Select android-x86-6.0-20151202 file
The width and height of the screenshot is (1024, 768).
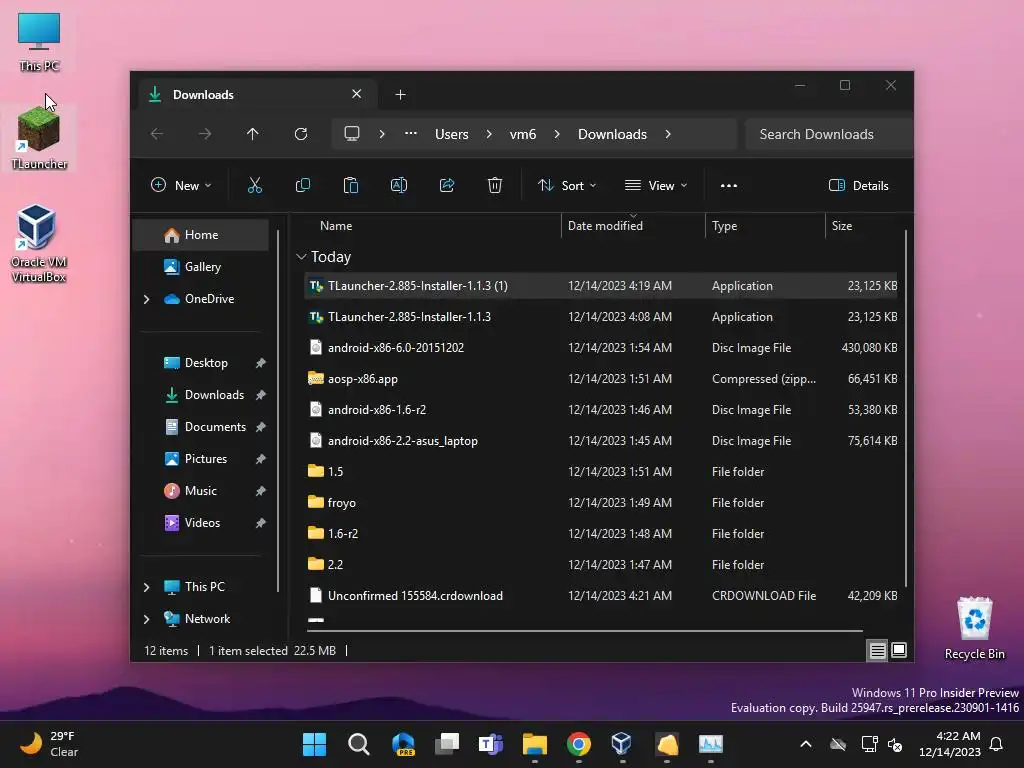coord(601,348)
